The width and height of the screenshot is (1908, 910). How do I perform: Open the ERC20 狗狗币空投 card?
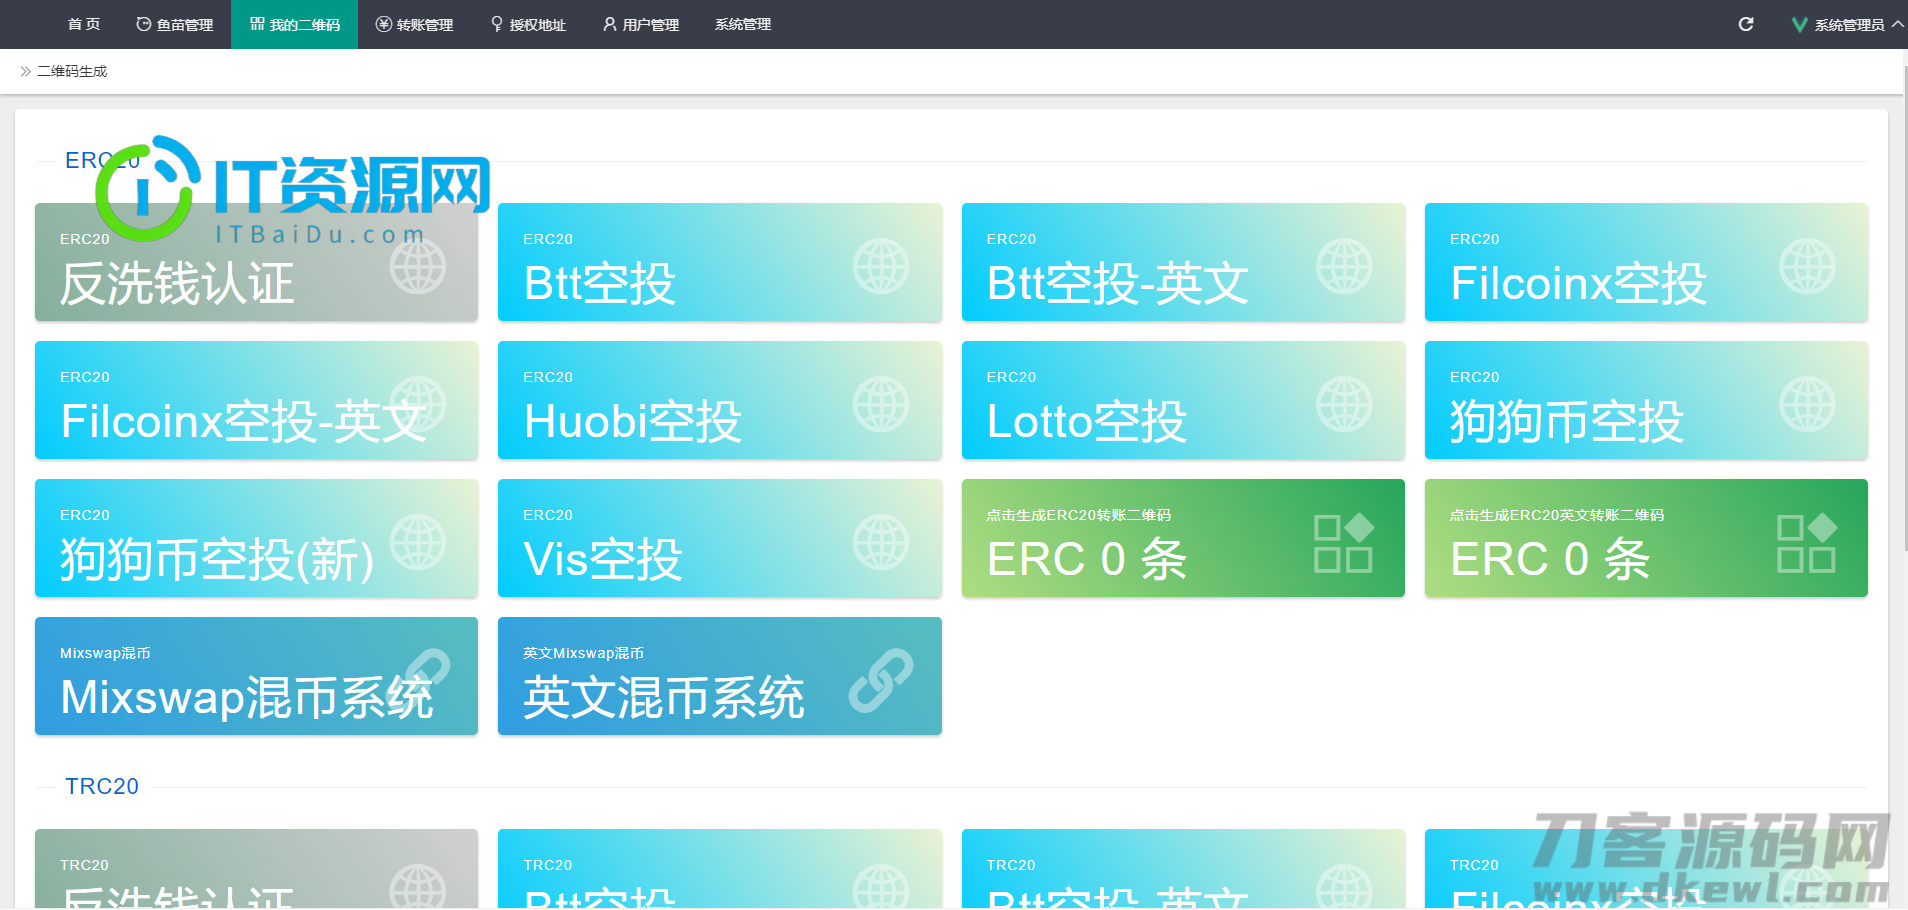point(1646,400)
